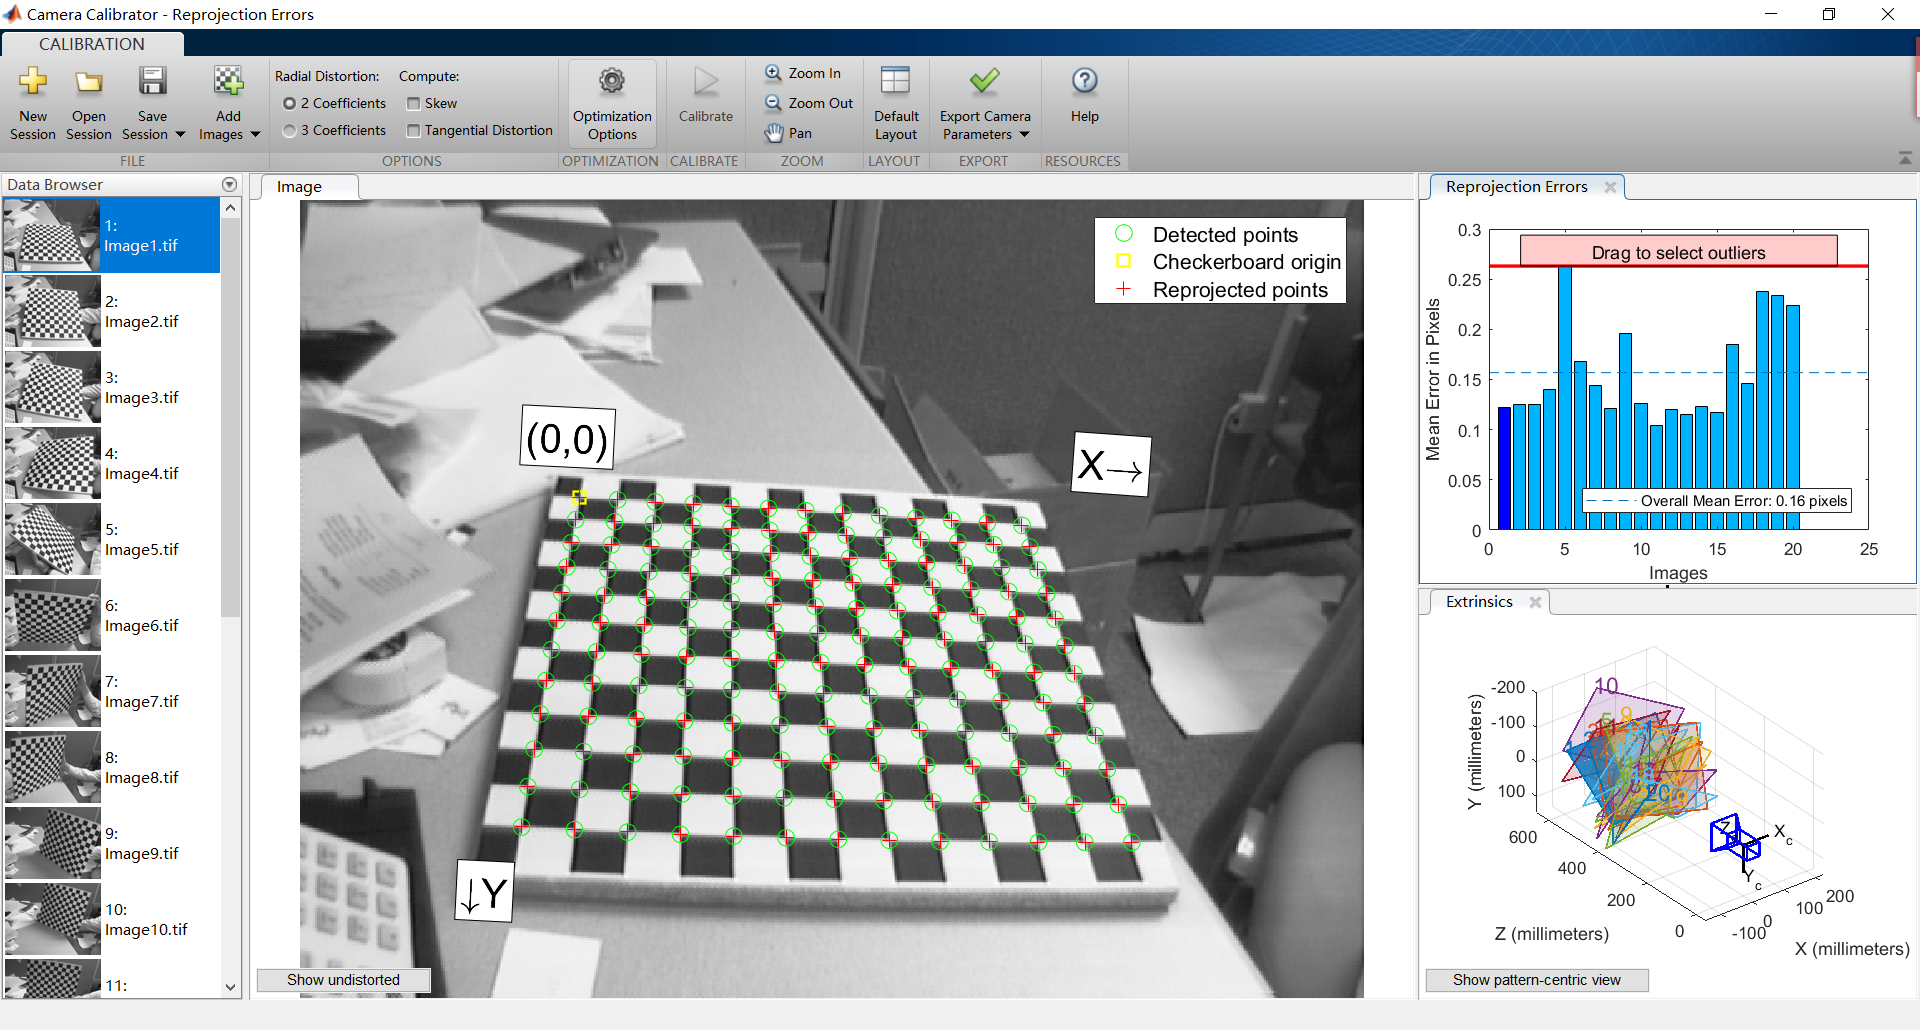Screen dimensions: 1920x1030
Task: Select Image4.tif in the Data Browser
Action: coord(111,464)
